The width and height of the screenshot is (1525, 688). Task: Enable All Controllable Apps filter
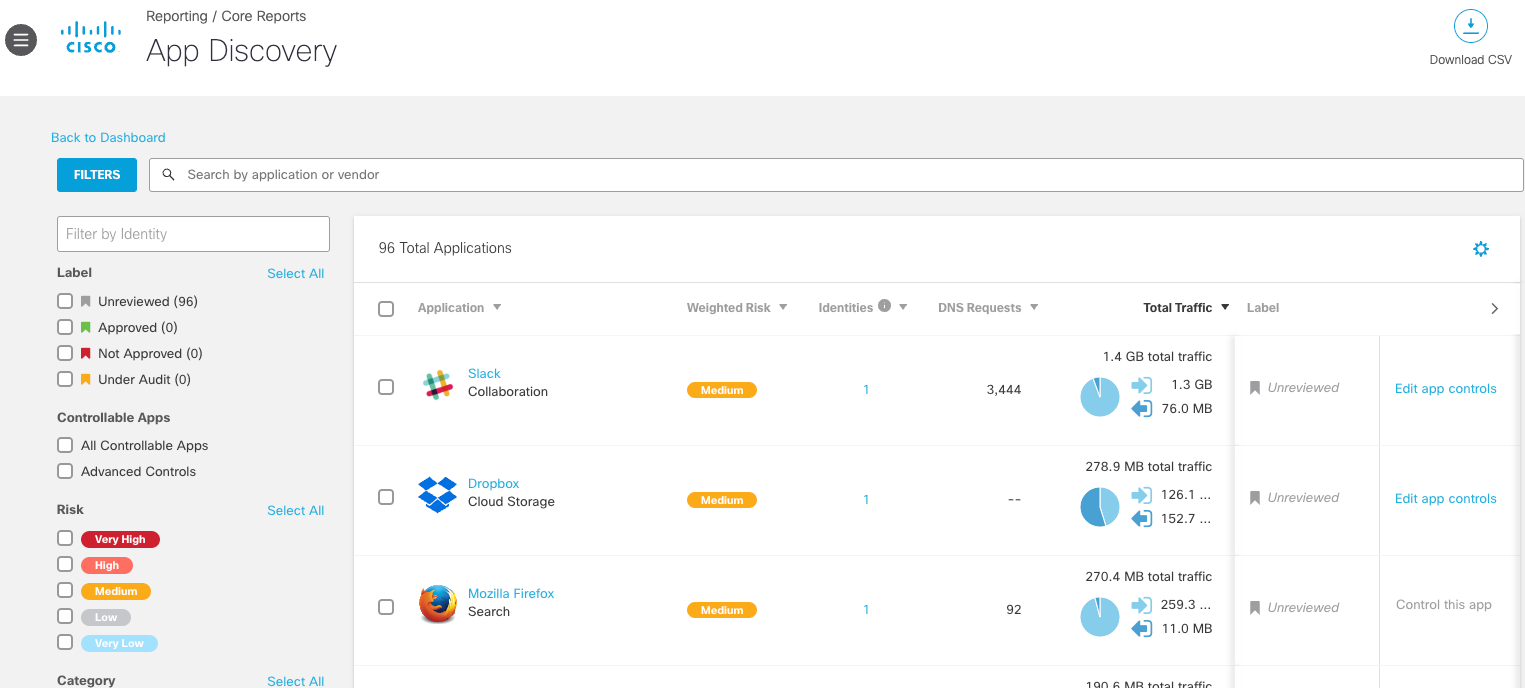tap(65, 445)
